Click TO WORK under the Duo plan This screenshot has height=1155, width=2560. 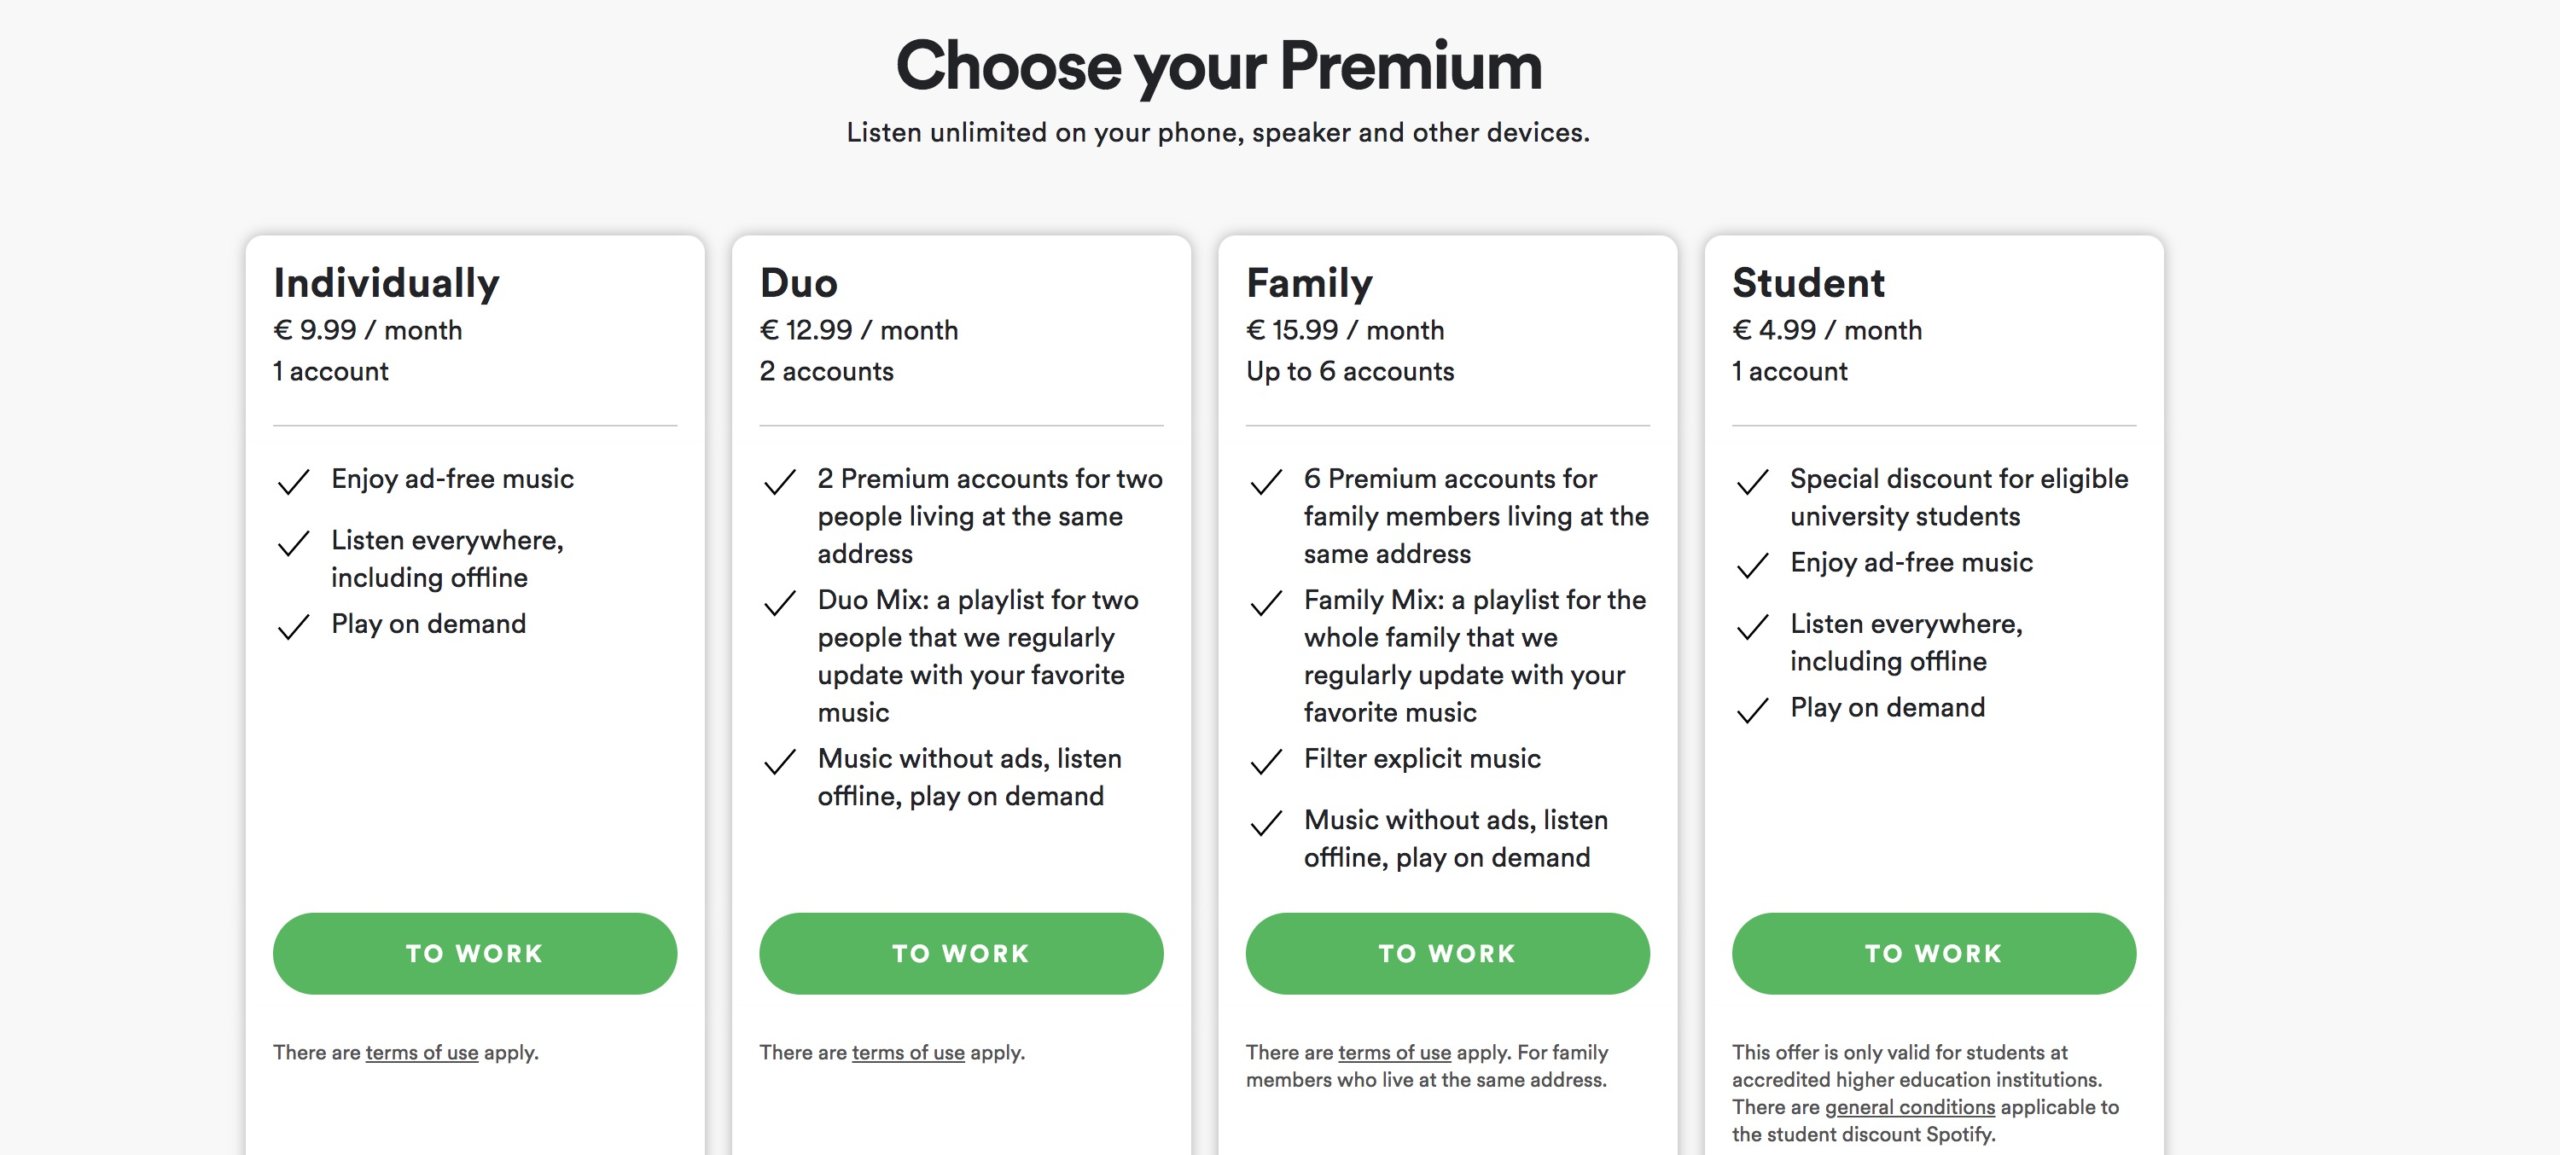click(961, 953)
